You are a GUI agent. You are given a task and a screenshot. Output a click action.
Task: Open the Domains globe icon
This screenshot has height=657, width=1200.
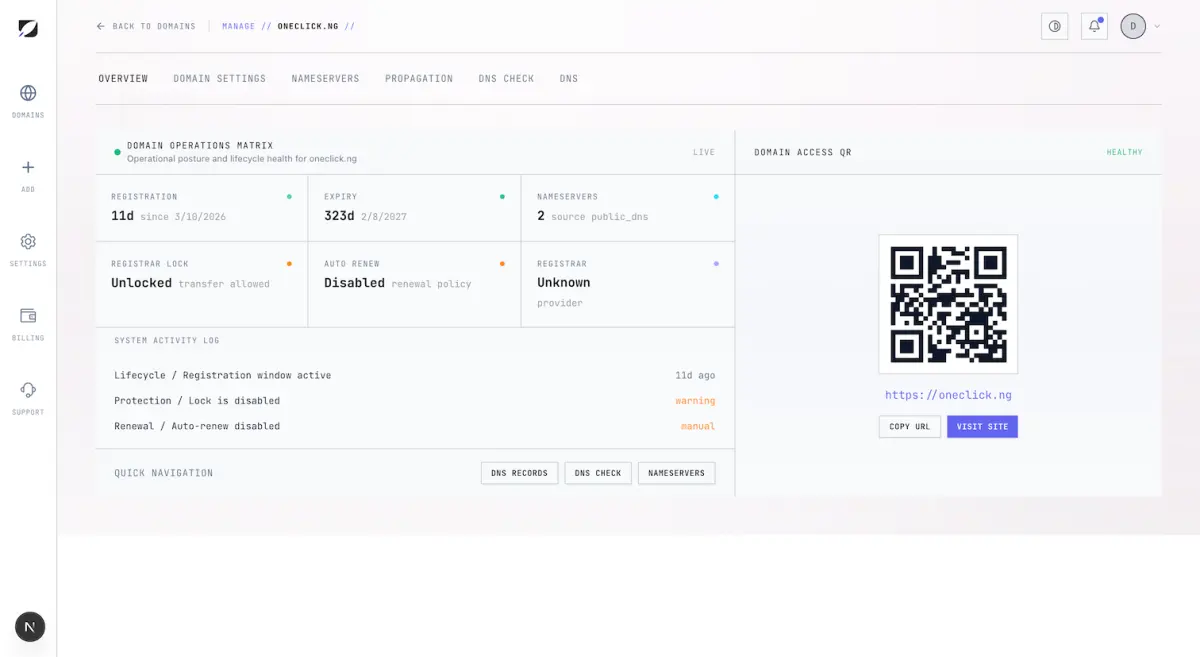[28, 93]
